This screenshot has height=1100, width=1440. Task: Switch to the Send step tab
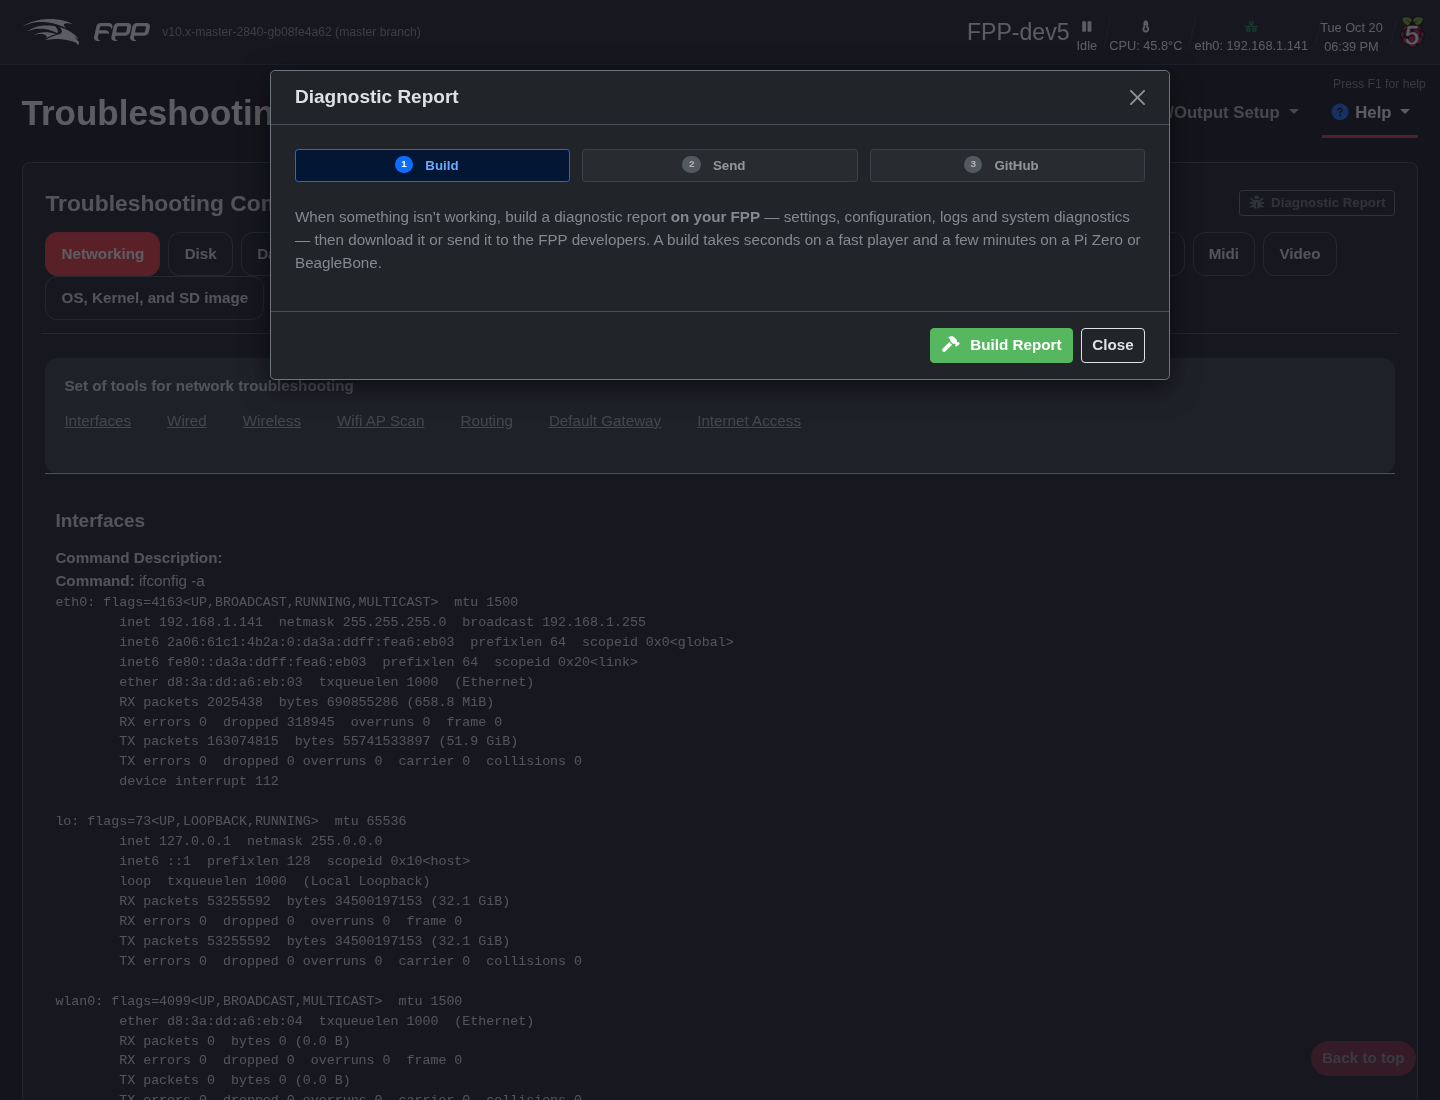pyautogui.click(x=720, y=165)
